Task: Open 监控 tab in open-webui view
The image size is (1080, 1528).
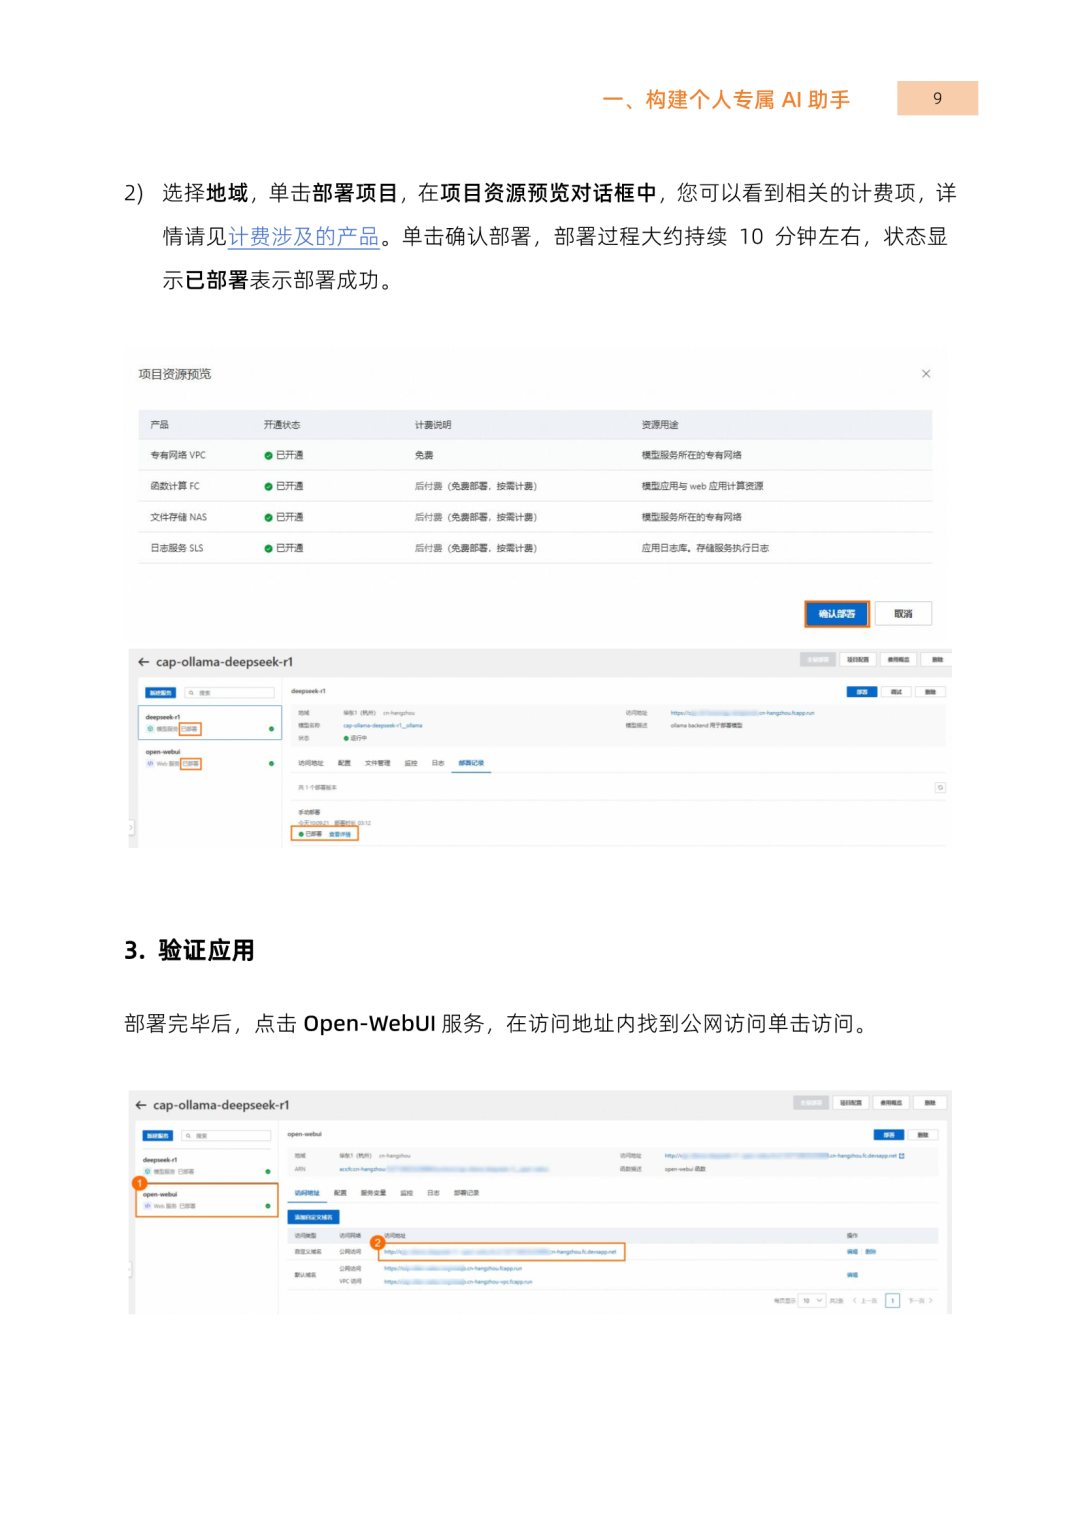Action: [x=406, y=1193]
